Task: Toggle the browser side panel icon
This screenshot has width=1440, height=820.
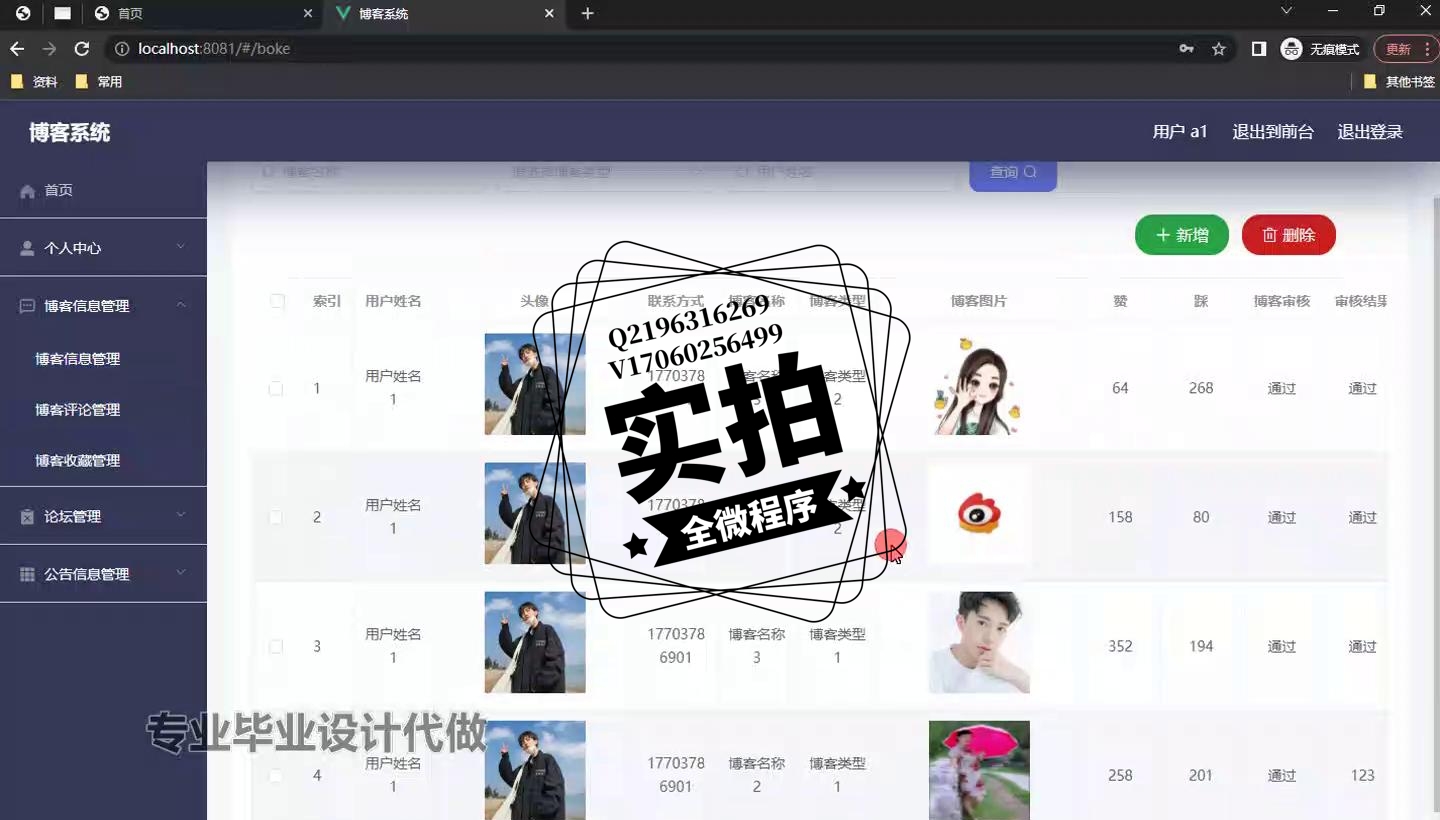Action: tap(1259, 49)
